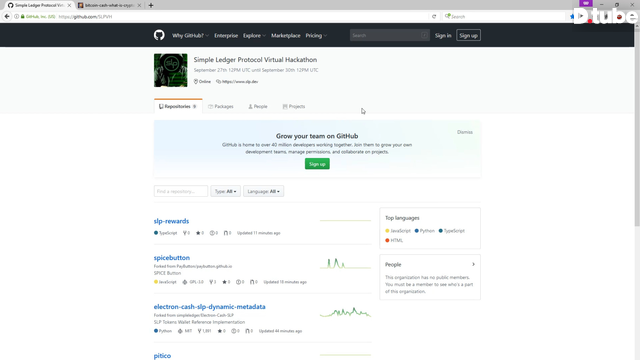Screen dimensions: 640x360
Task: Open the spicebutton repository
Action: pyautogui.click(x=172, y=258)
